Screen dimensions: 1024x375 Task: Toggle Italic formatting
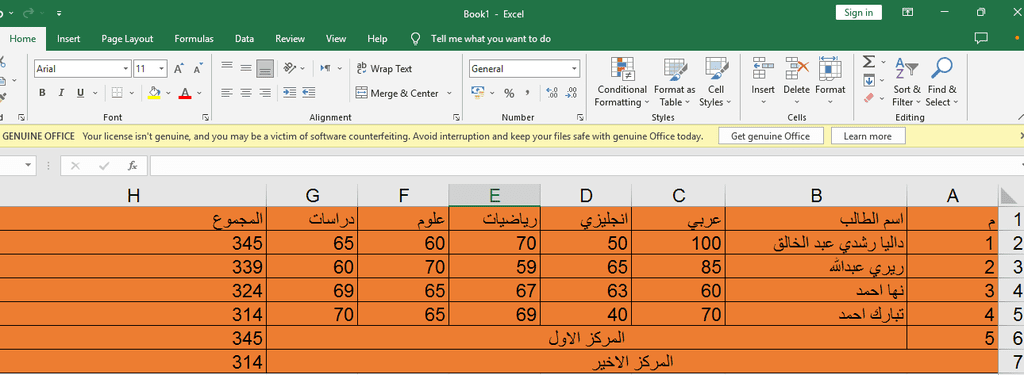click(61, 93)
